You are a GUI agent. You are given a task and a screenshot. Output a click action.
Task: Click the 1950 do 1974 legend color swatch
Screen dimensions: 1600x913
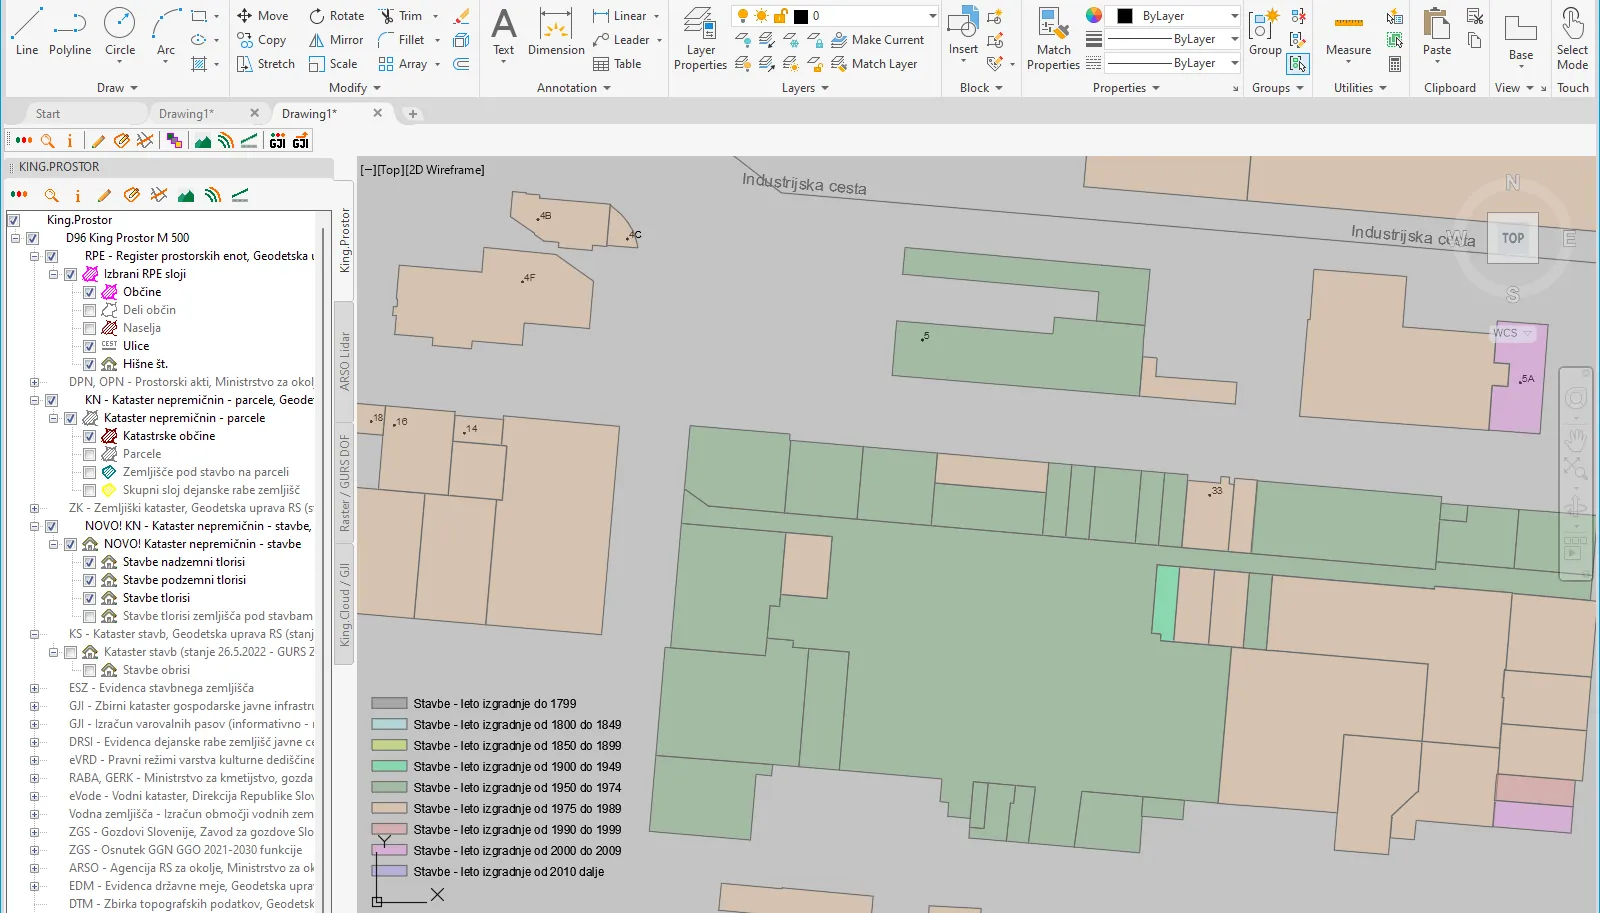tap(389, 787)
